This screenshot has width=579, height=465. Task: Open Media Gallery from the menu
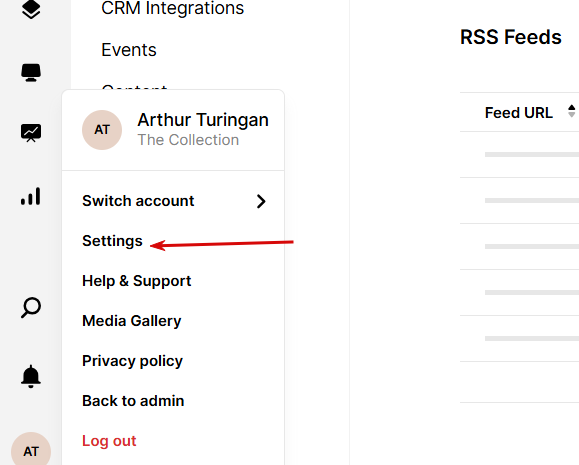(131, 321)
